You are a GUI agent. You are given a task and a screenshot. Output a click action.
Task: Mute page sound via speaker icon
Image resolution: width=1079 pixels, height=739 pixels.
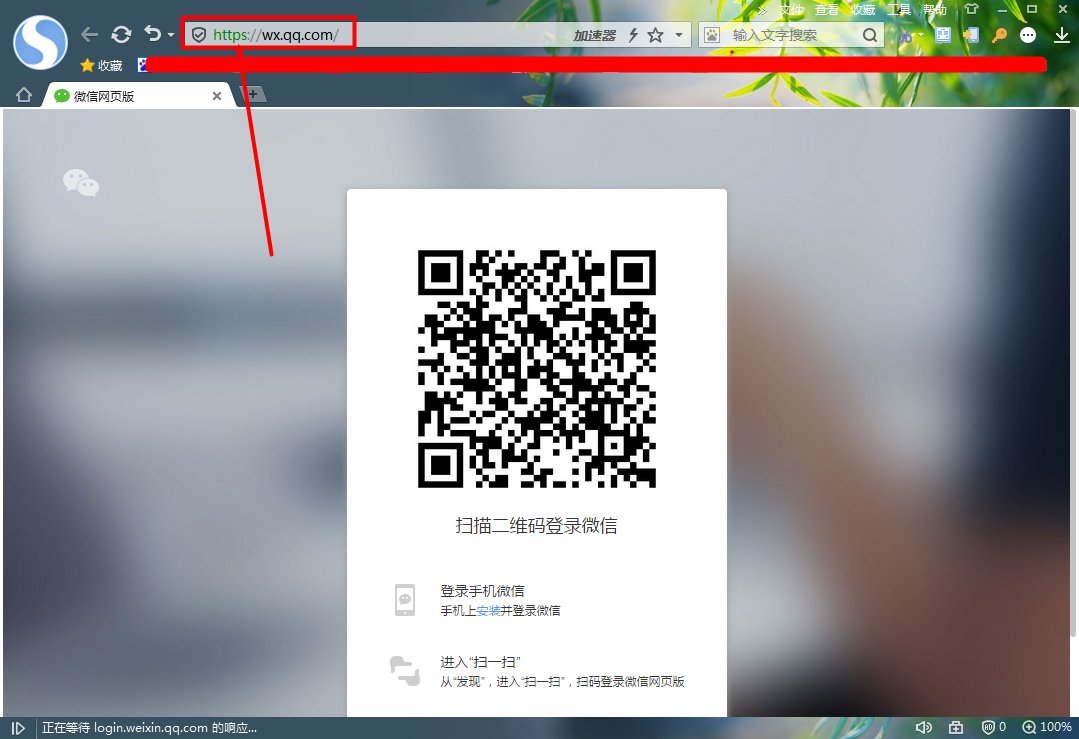pos(923,727)
